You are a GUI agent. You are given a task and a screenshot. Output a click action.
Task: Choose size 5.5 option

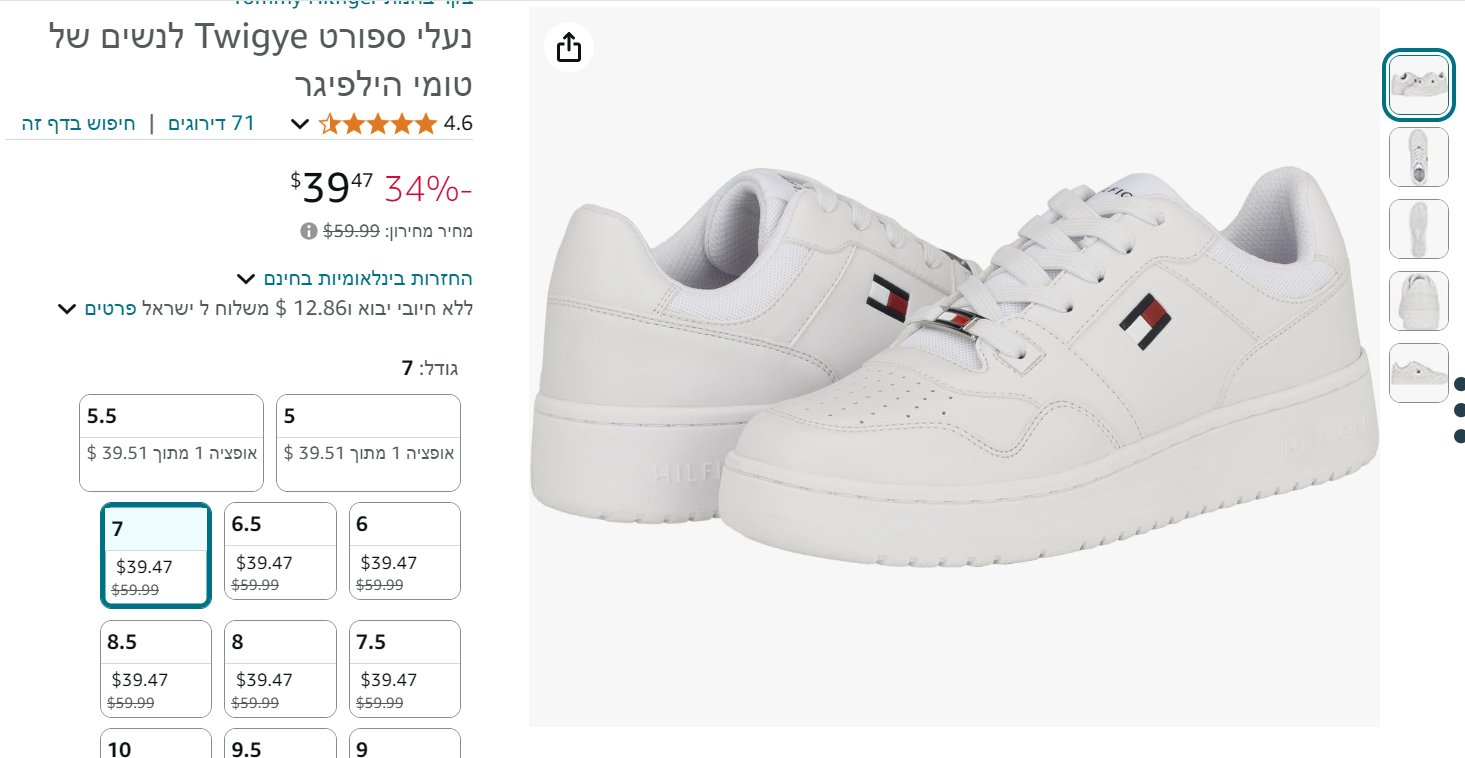[x=171, y=442]
